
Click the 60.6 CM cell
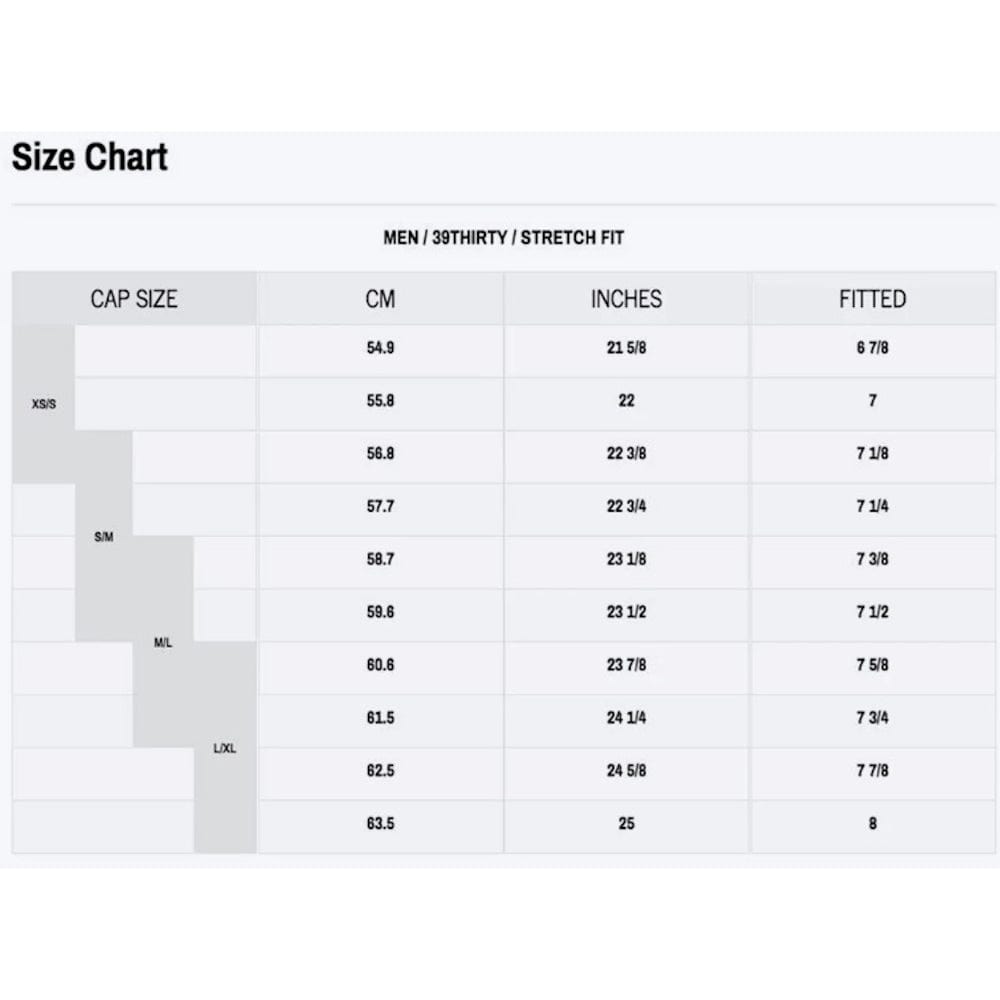[x=380, y=665]
